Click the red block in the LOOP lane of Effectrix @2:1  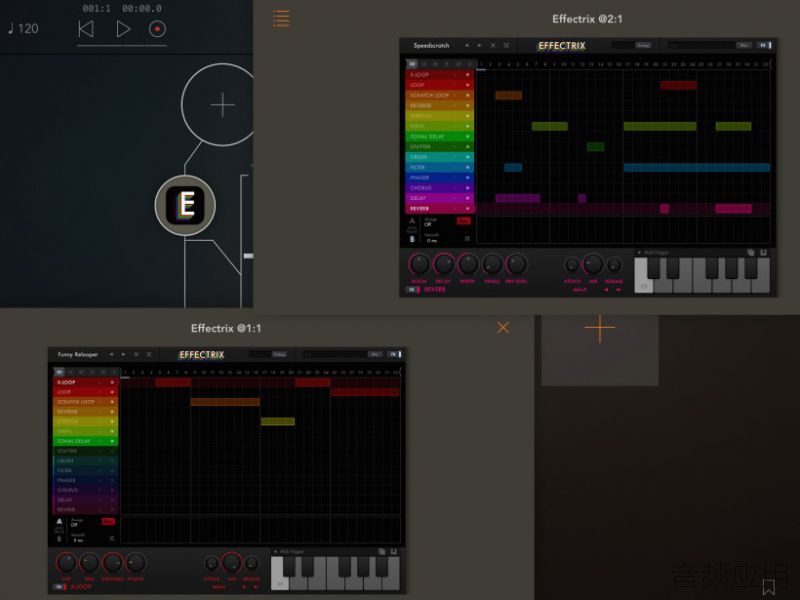click(x=678, y=85)
